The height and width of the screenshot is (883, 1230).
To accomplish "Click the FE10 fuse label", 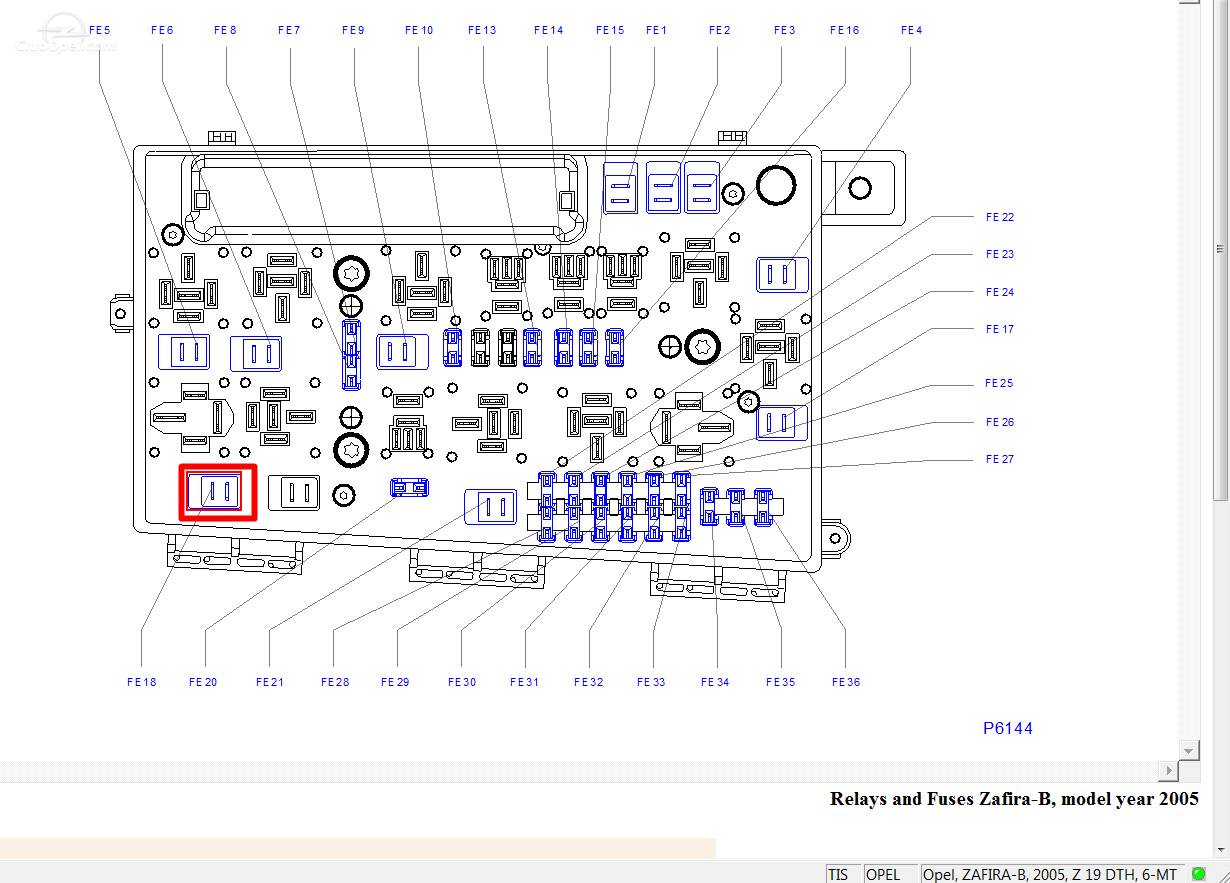I will tap(419, 30).
